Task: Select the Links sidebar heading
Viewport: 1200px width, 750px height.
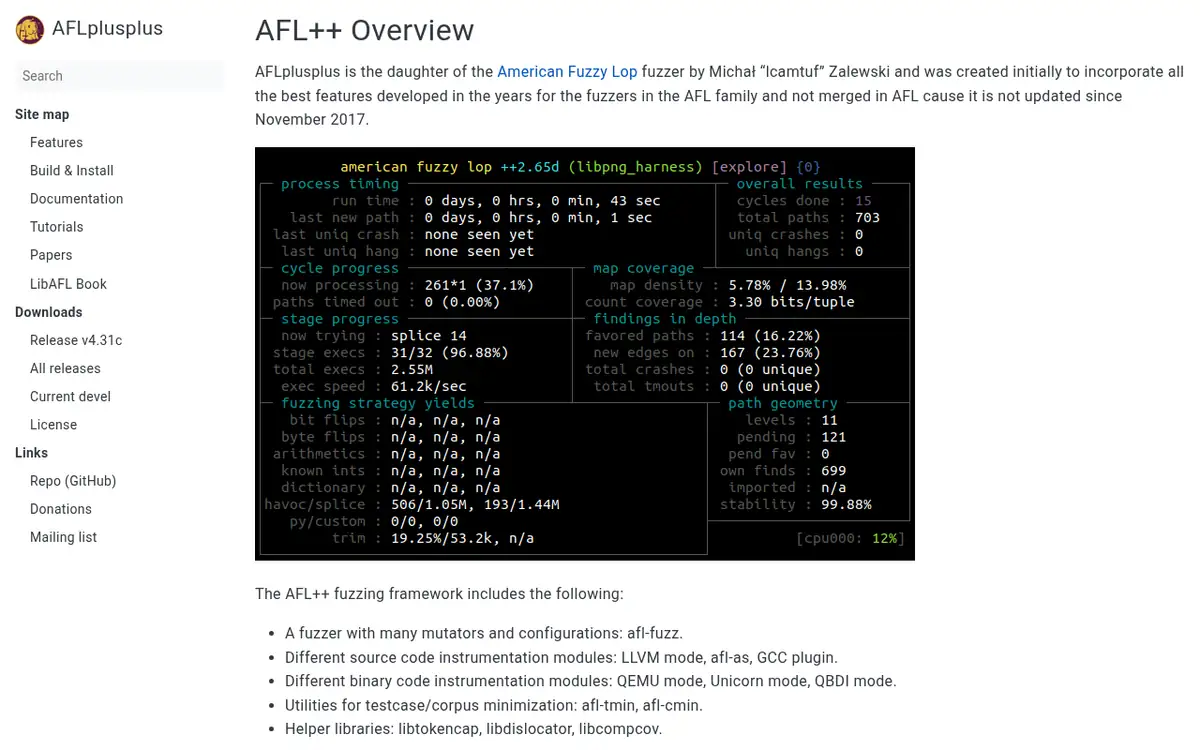Action: tap(32, 453)
